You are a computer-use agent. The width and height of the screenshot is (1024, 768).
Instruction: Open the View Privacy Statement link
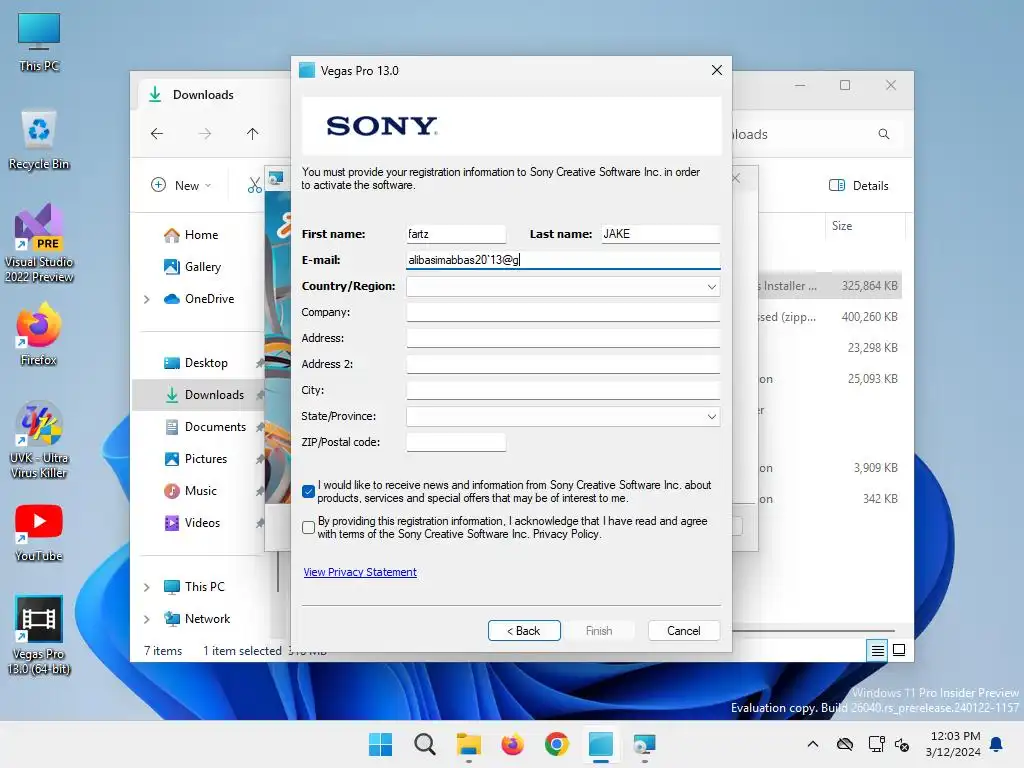pos(360,572)
